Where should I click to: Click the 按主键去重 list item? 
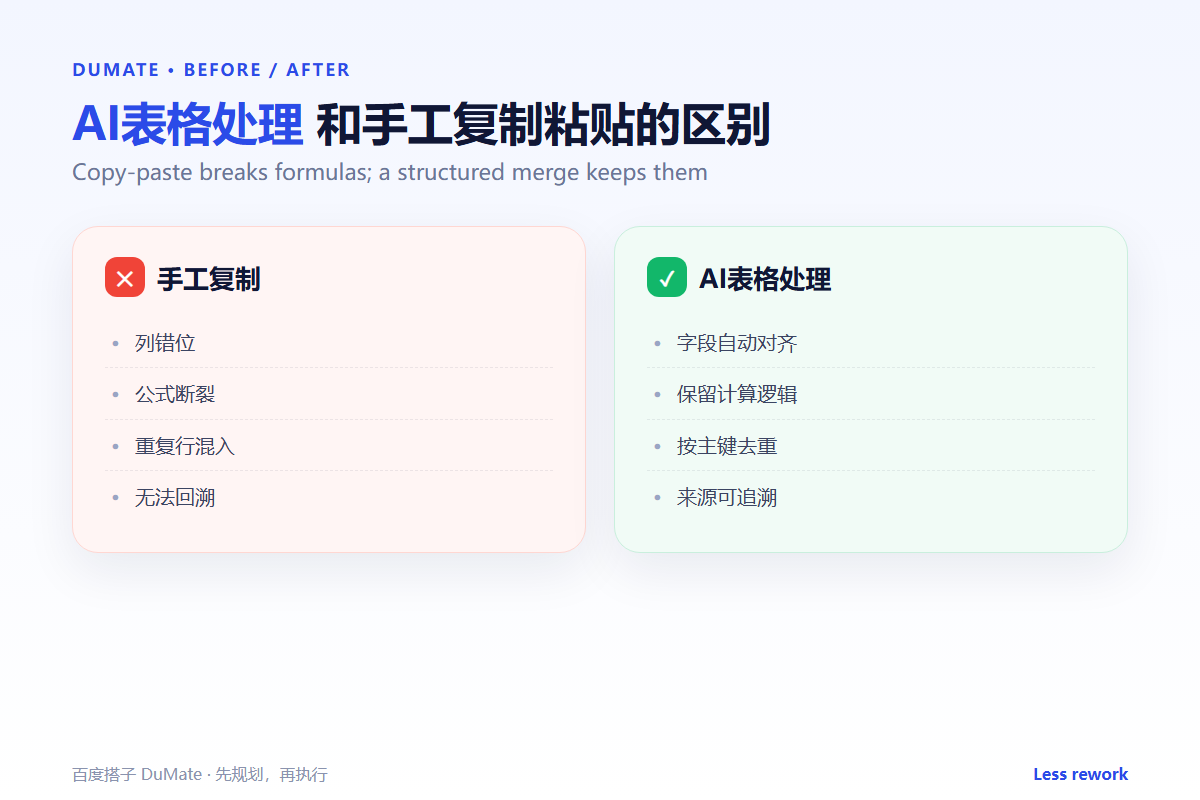point(871,446)
